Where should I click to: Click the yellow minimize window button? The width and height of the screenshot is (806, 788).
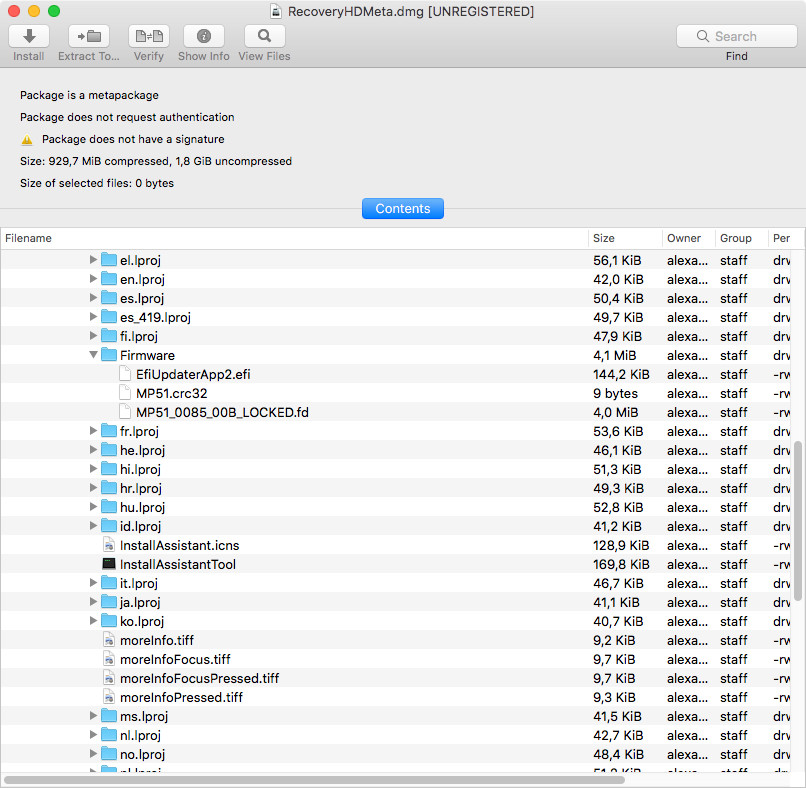34,11
